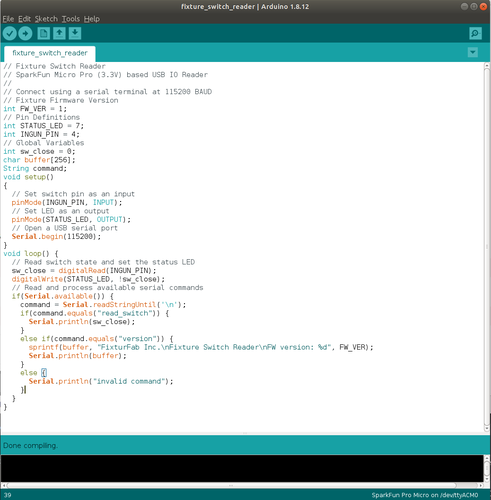Click the '// Global Variables' comment
The image size is (491, 500).
pos(44,143)
